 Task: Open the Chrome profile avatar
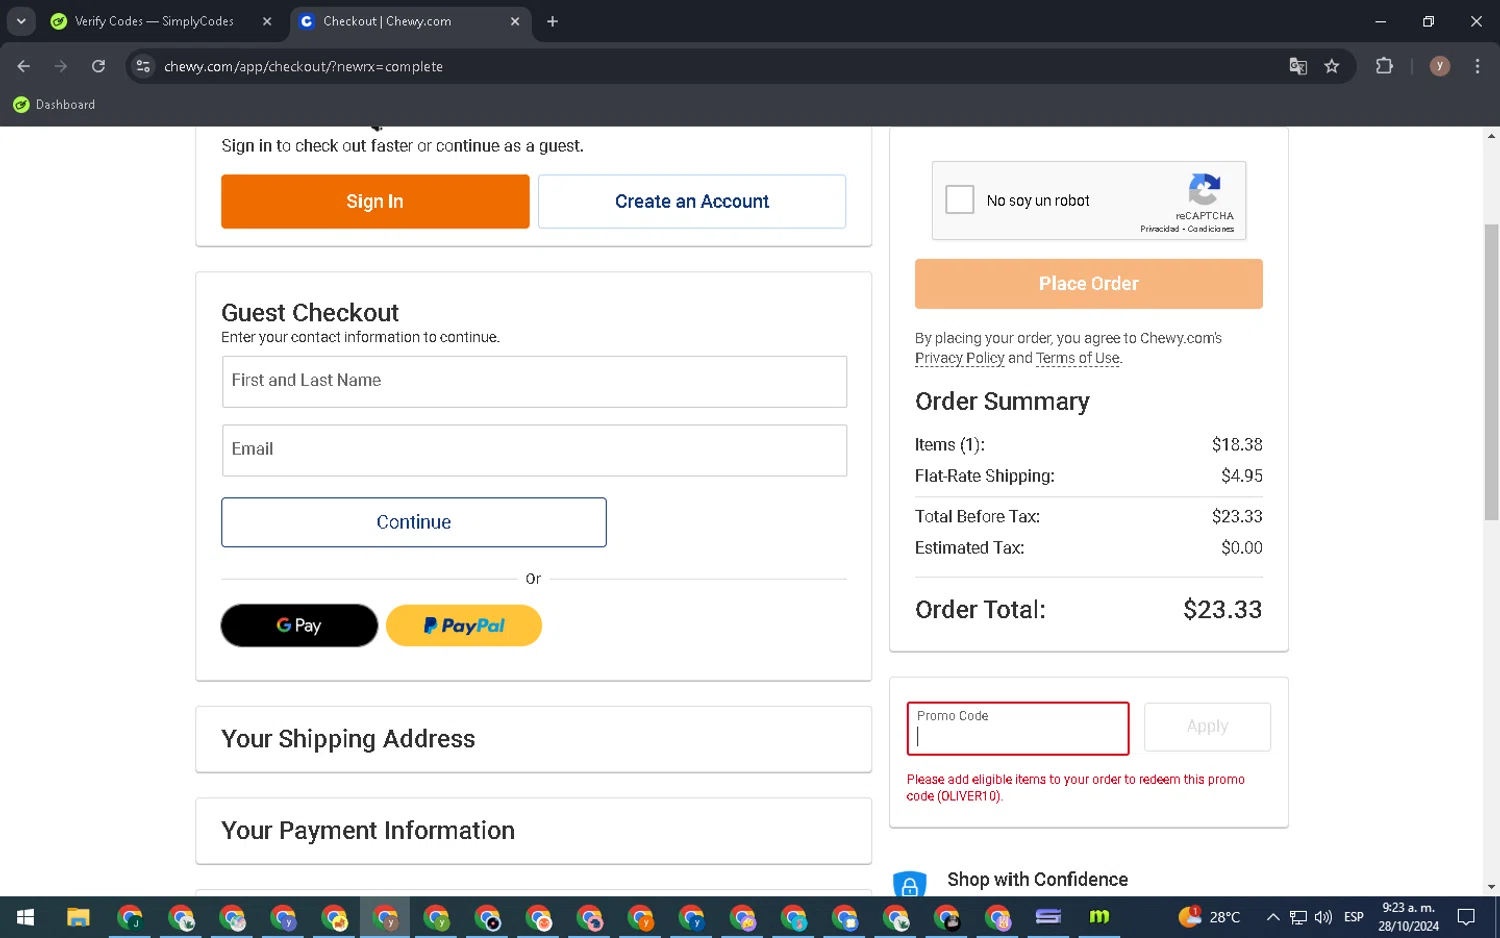pos(1440,66)
